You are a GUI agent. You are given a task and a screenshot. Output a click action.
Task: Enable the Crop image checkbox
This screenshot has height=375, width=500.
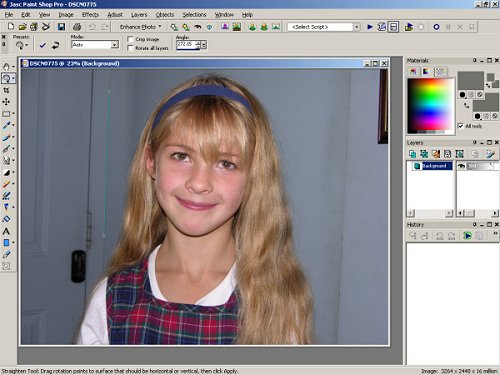[131, 39]
